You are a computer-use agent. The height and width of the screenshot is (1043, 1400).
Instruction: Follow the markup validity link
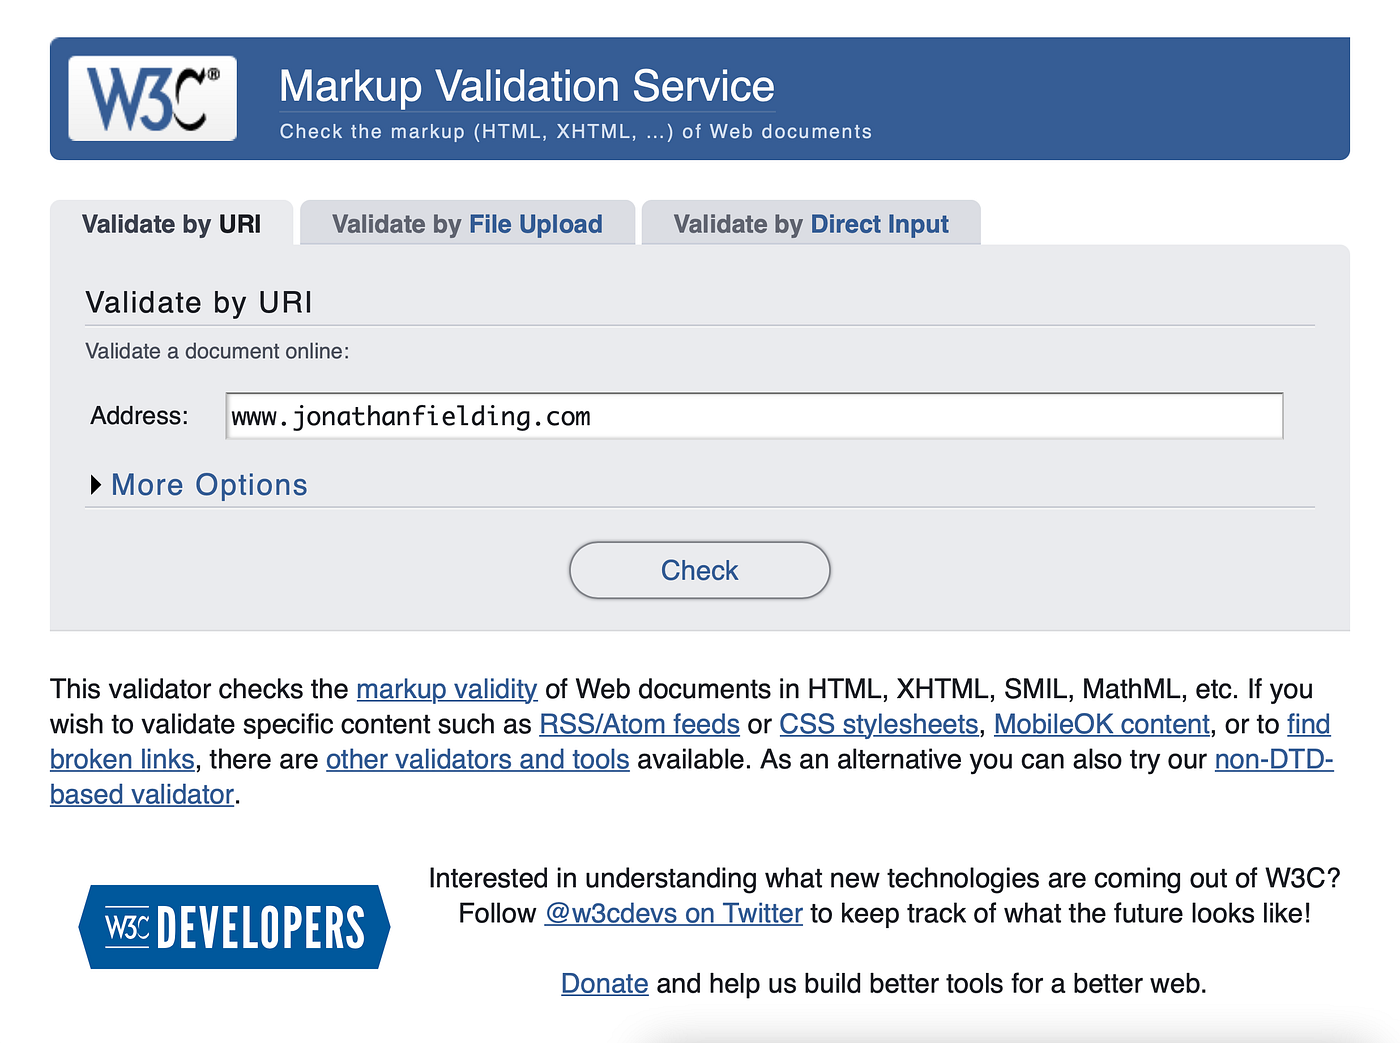coord(446,689)
